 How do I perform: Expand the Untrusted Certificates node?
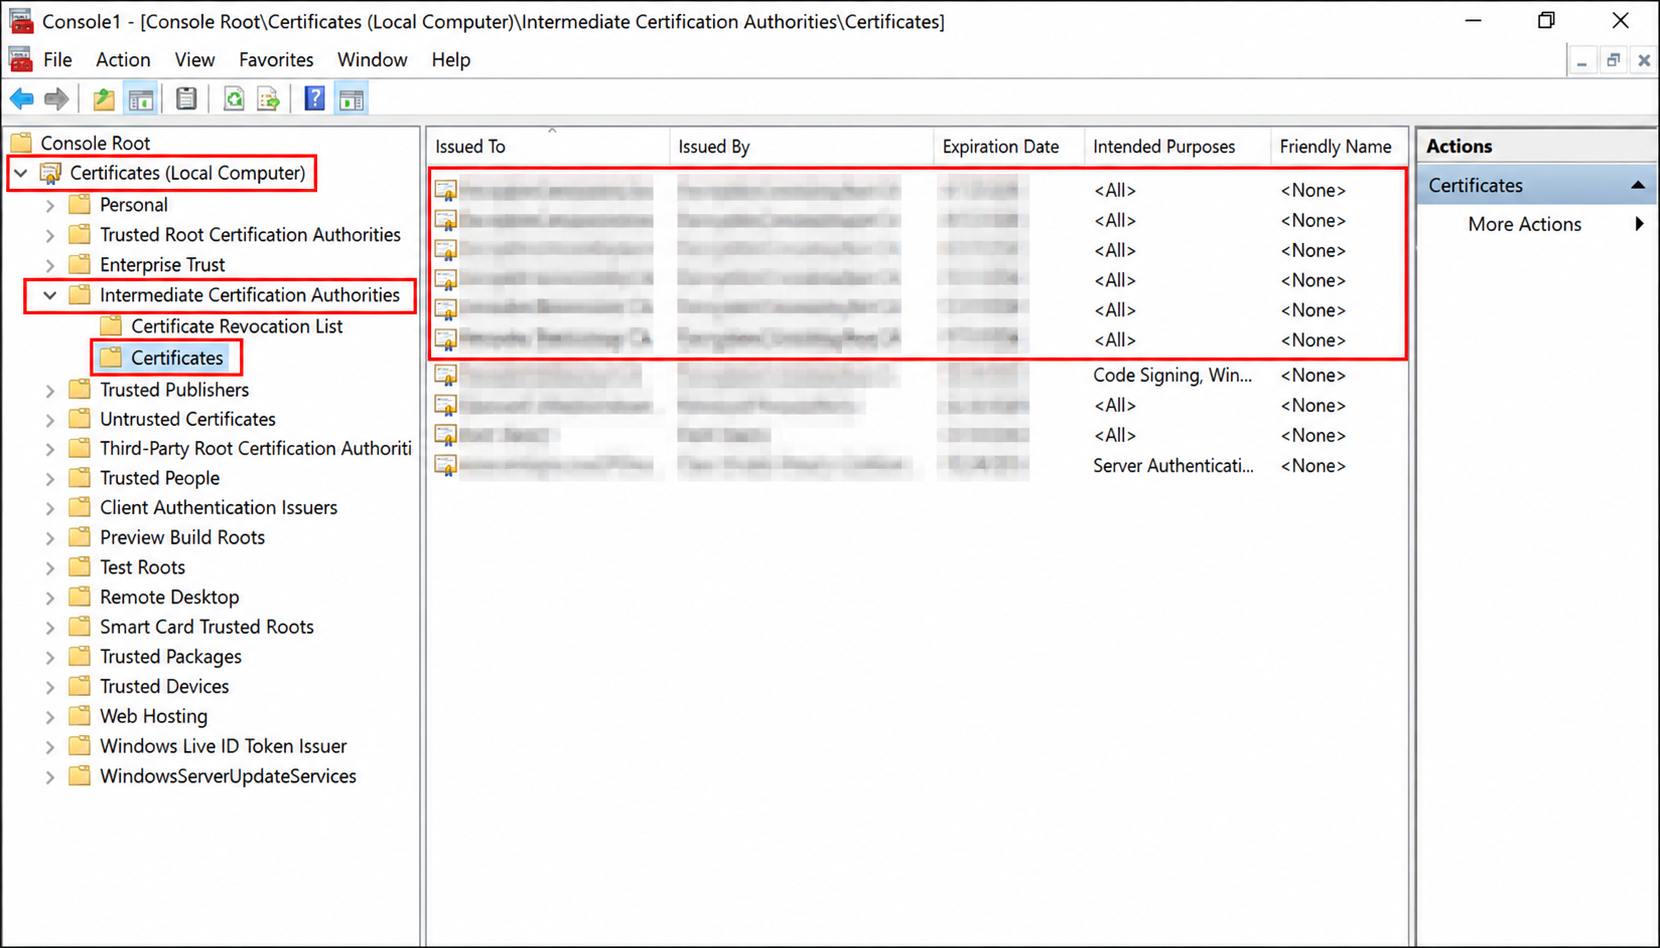pos(50,420)
